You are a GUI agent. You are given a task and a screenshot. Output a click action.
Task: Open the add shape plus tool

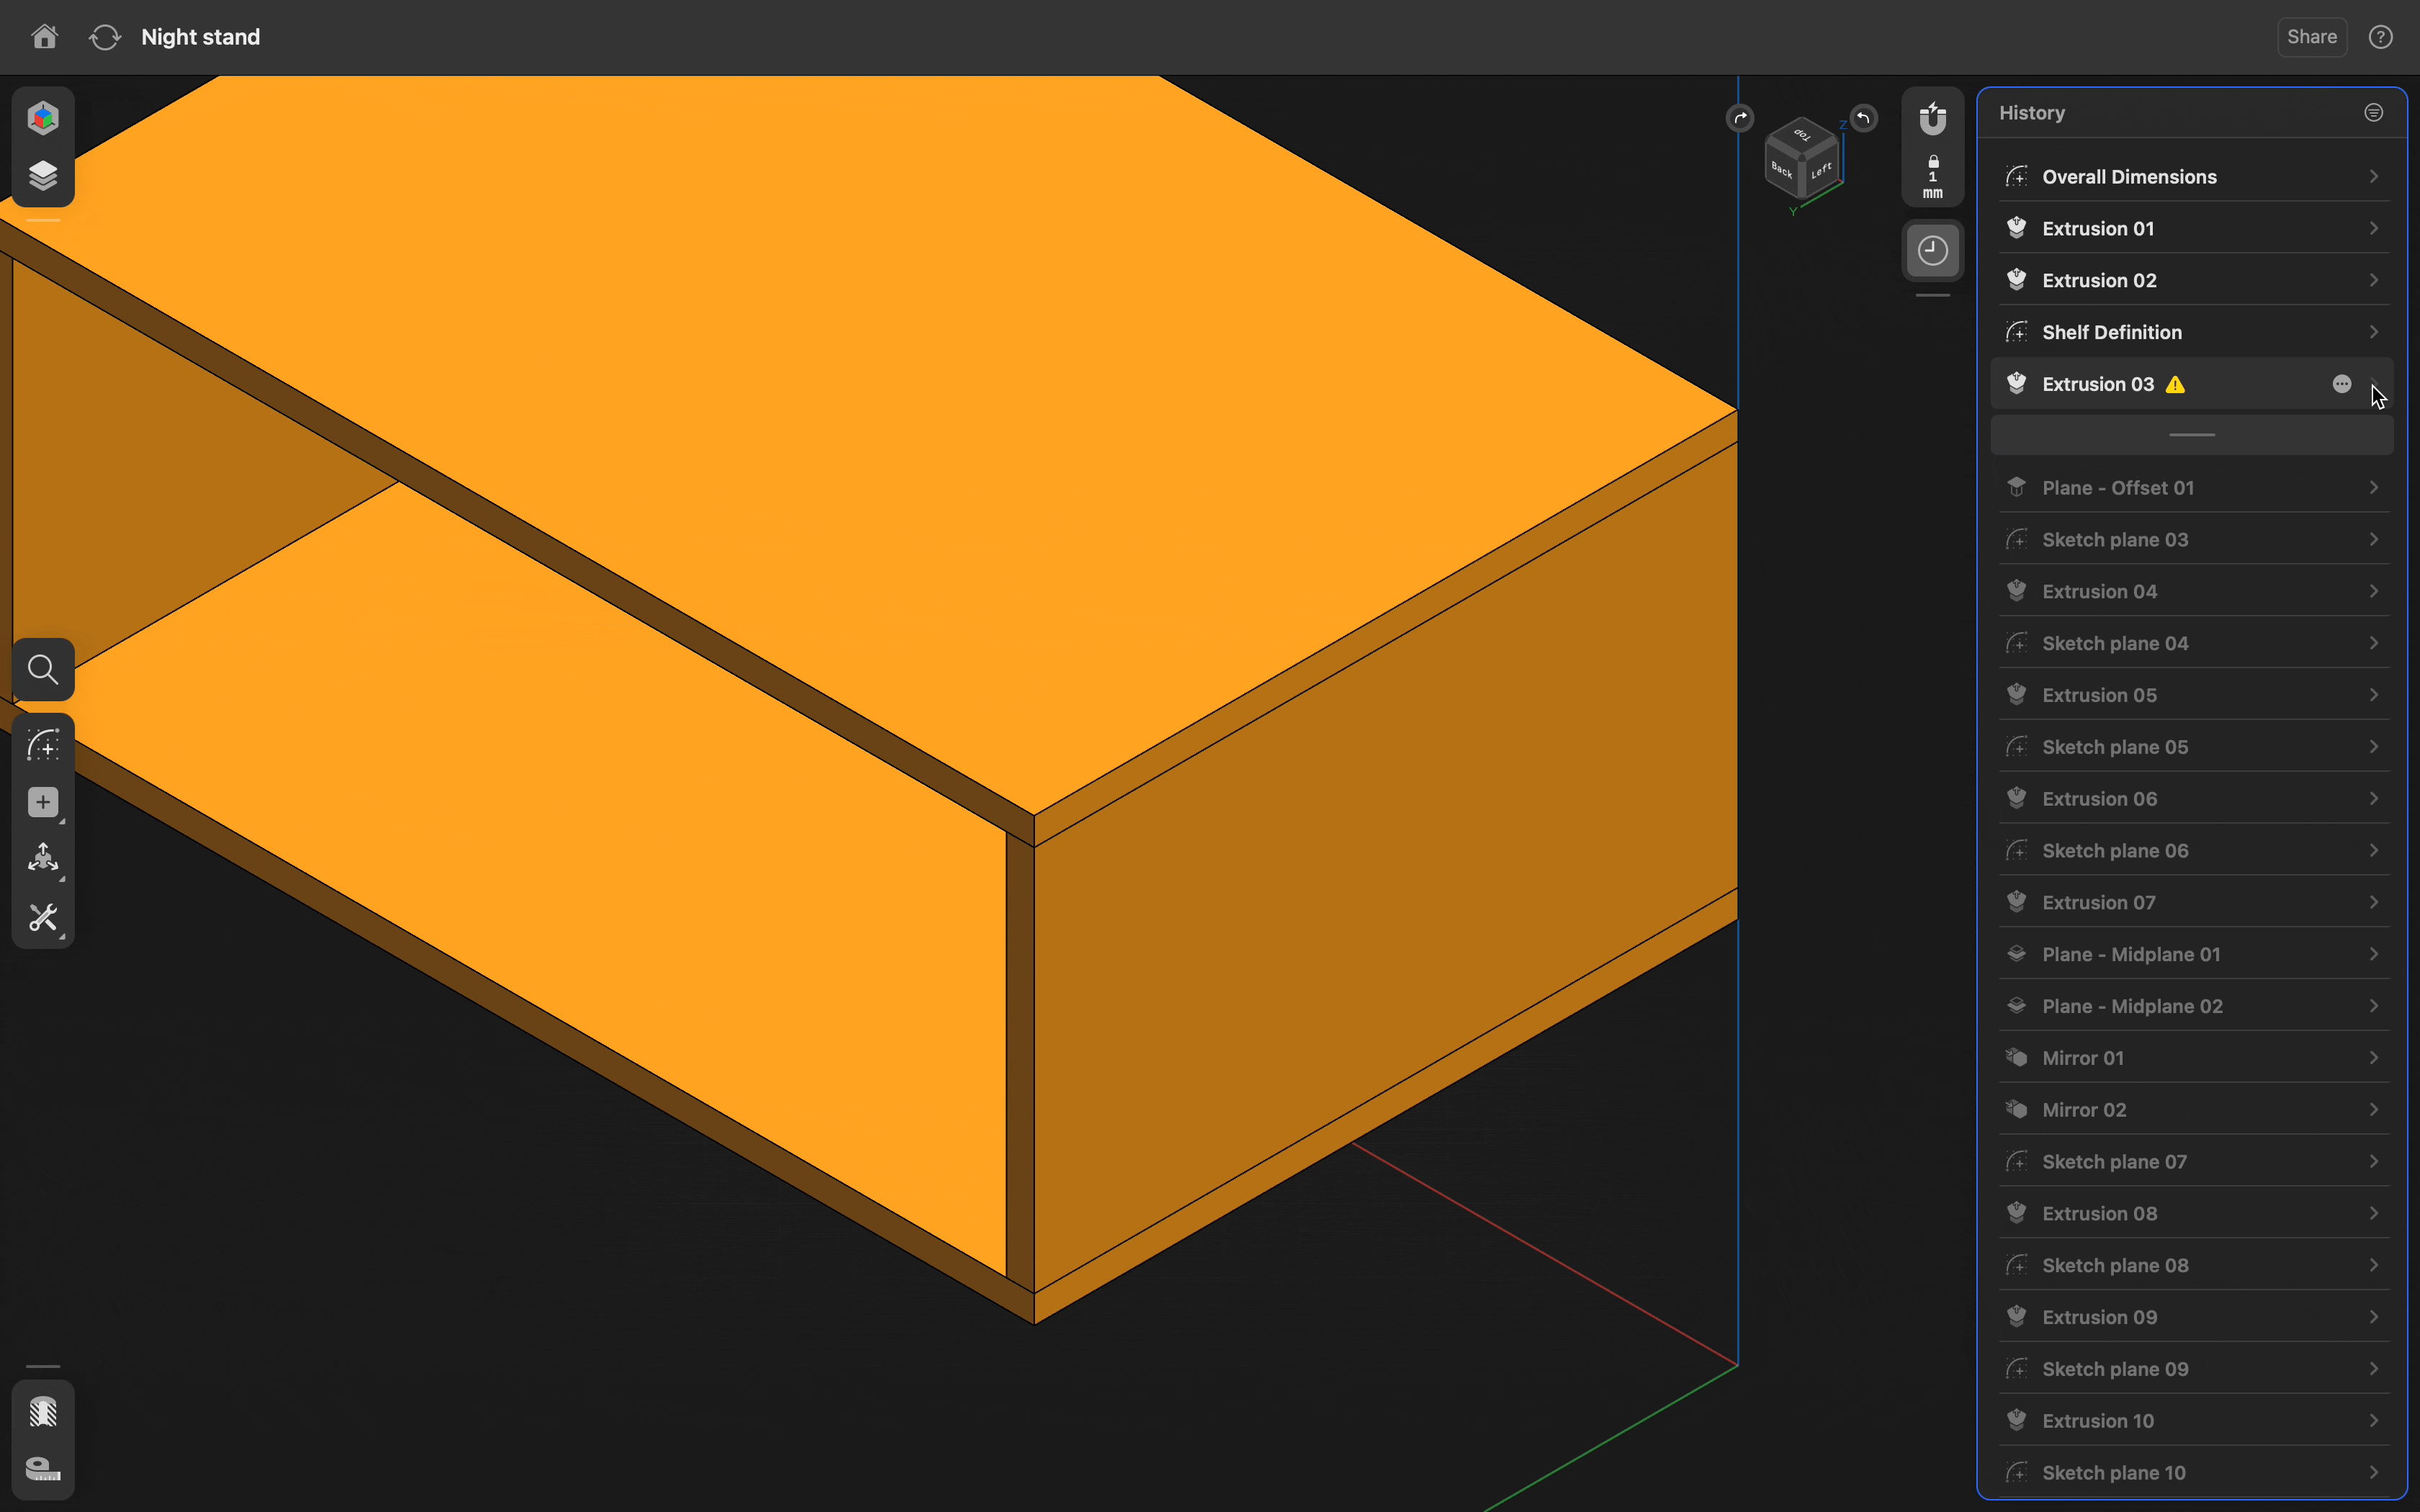(x=43, y=803)
